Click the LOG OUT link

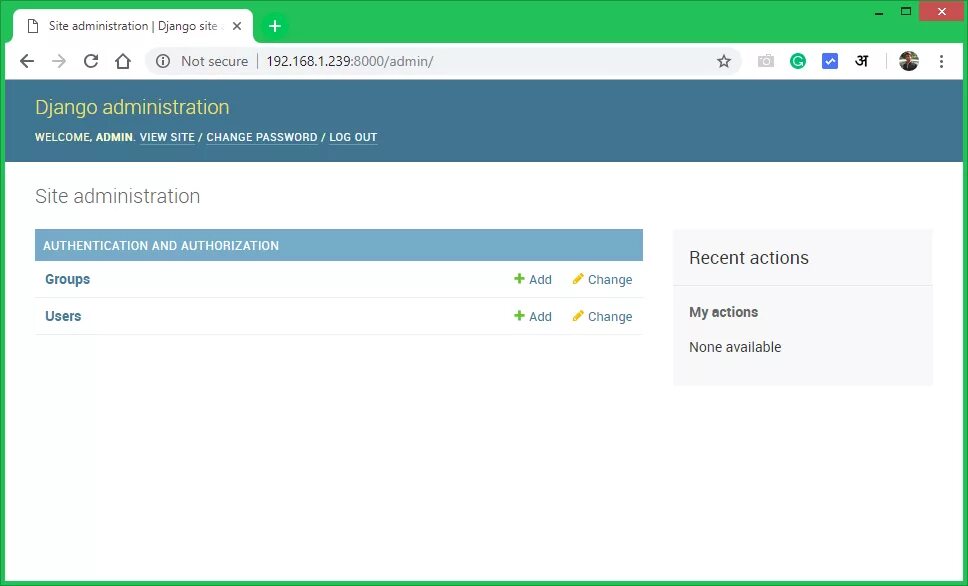coord(353,137)
